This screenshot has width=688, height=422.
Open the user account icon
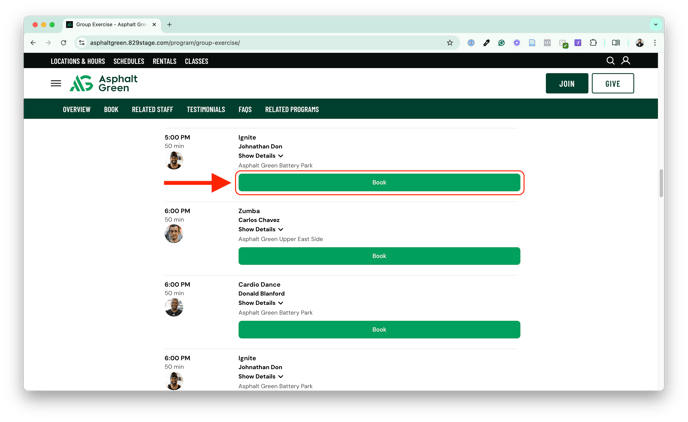coord(626,61)
